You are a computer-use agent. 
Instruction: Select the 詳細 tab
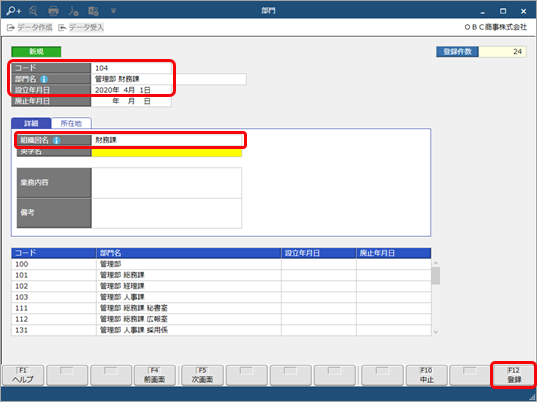[x=31, y=123]
